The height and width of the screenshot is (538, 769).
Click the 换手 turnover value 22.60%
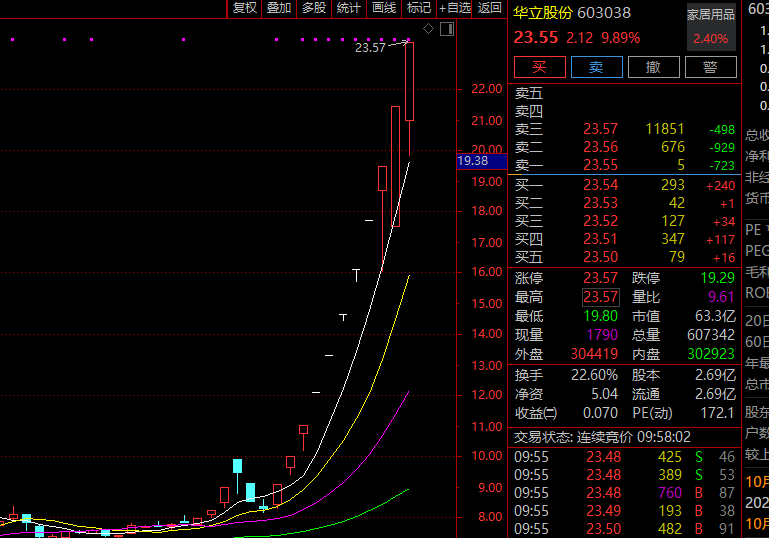[x=594, y=375]
